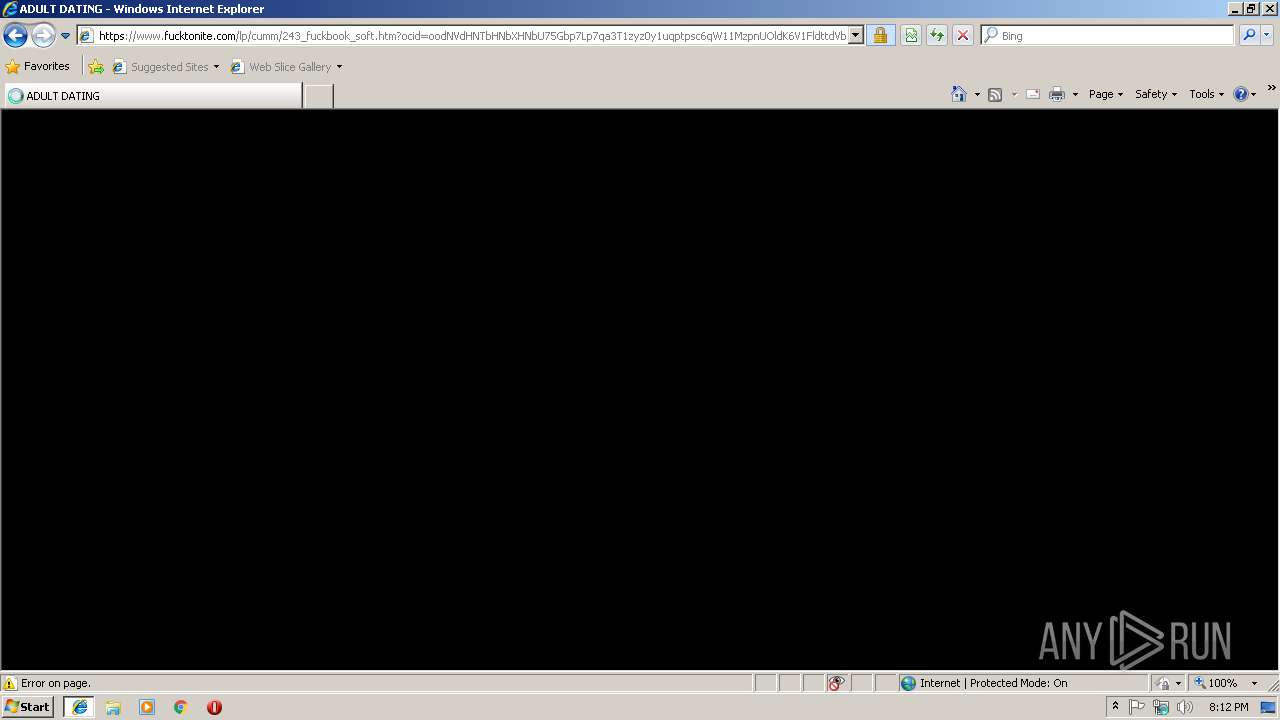Click the Internet Protected Mode zone text
This screenshot has width=1280, height=720.
click(x=994, y=683)
